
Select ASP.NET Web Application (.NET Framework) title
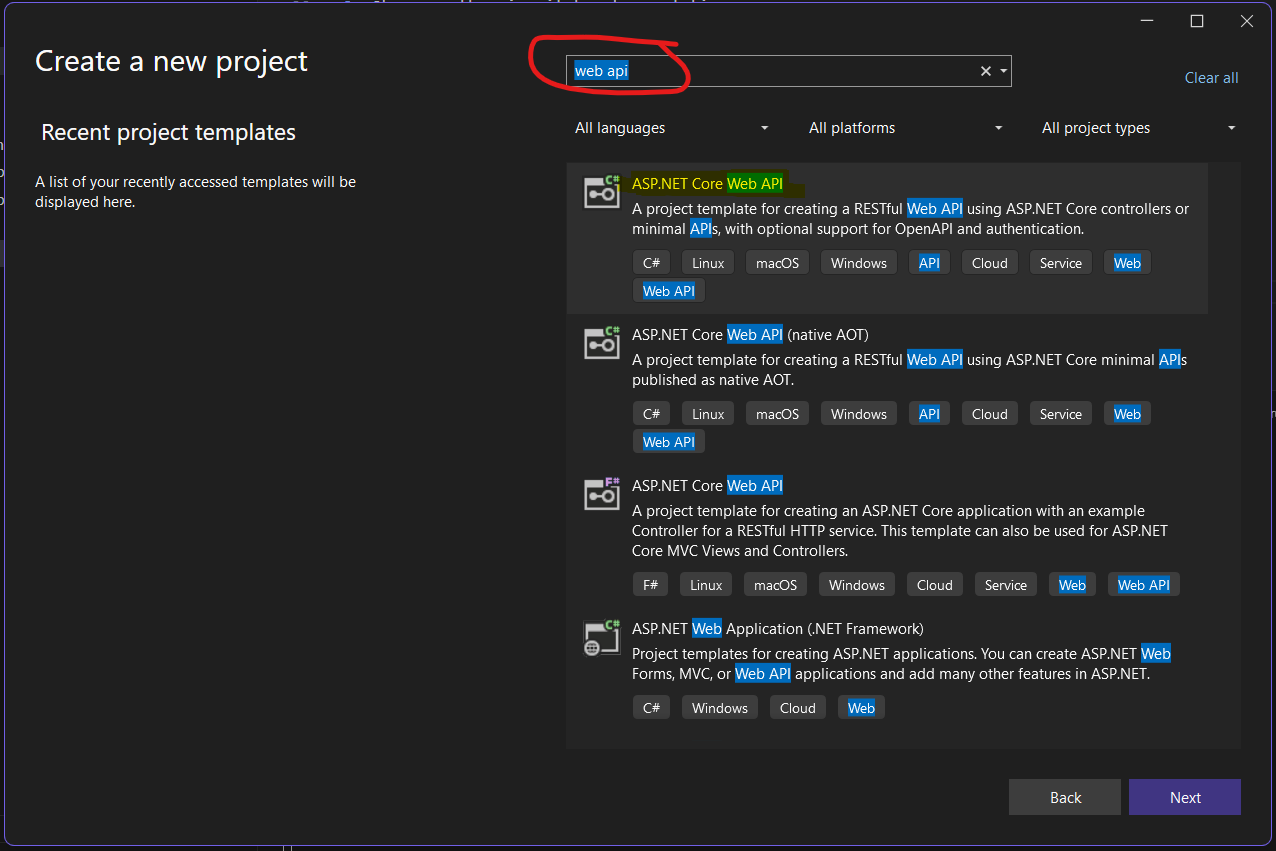click(x=777, y=629)
